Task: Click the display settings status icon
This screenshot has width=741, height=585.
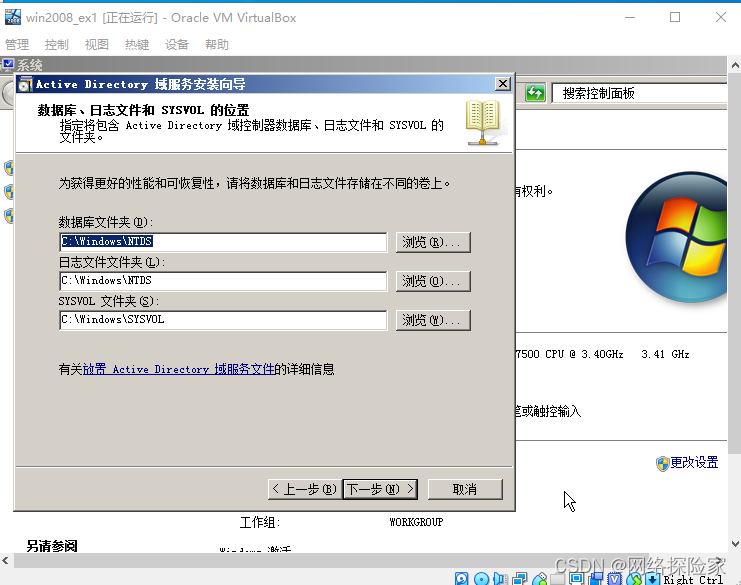Action: 577,578
